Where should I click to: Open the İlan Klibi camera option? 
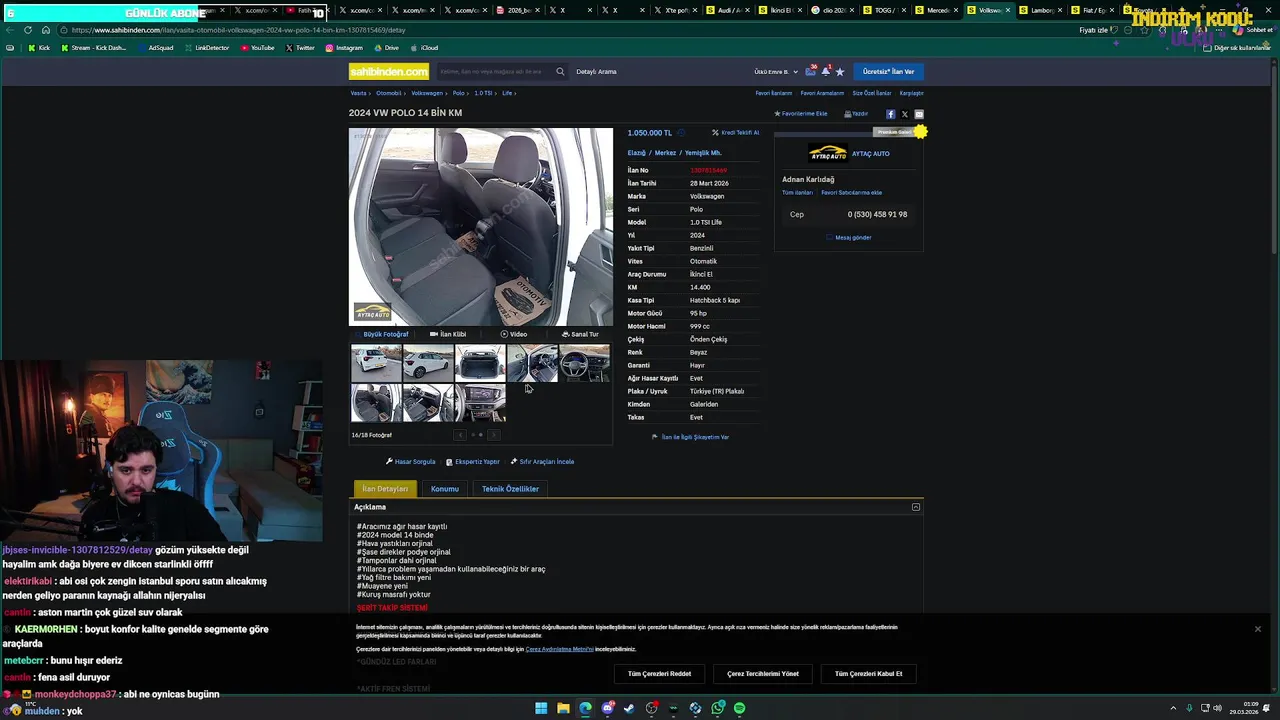(448, 334)
